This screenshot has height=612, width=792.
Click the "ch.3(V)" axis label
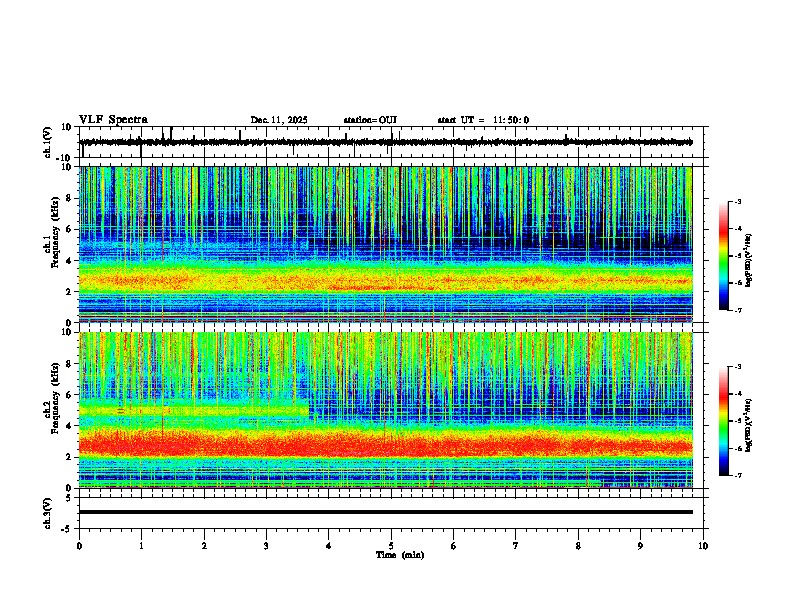point(48,513)
